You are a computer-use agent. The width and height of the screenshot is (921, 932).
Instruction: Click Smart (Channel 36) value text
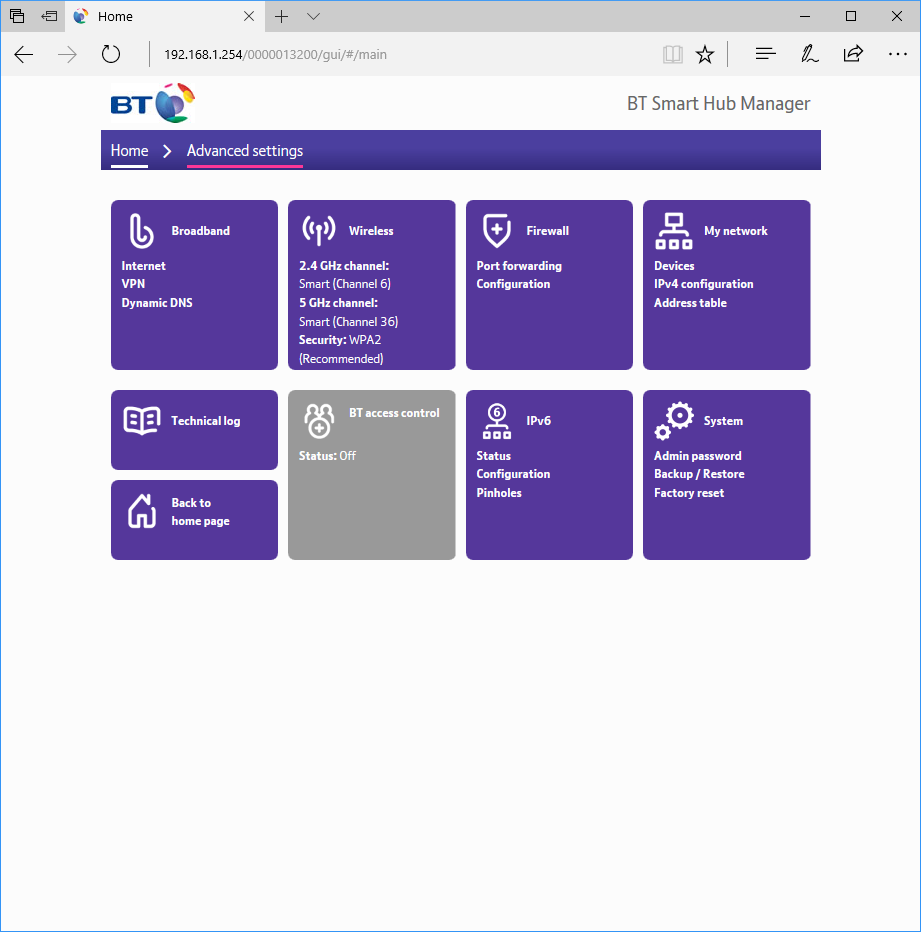coord(348,322)
